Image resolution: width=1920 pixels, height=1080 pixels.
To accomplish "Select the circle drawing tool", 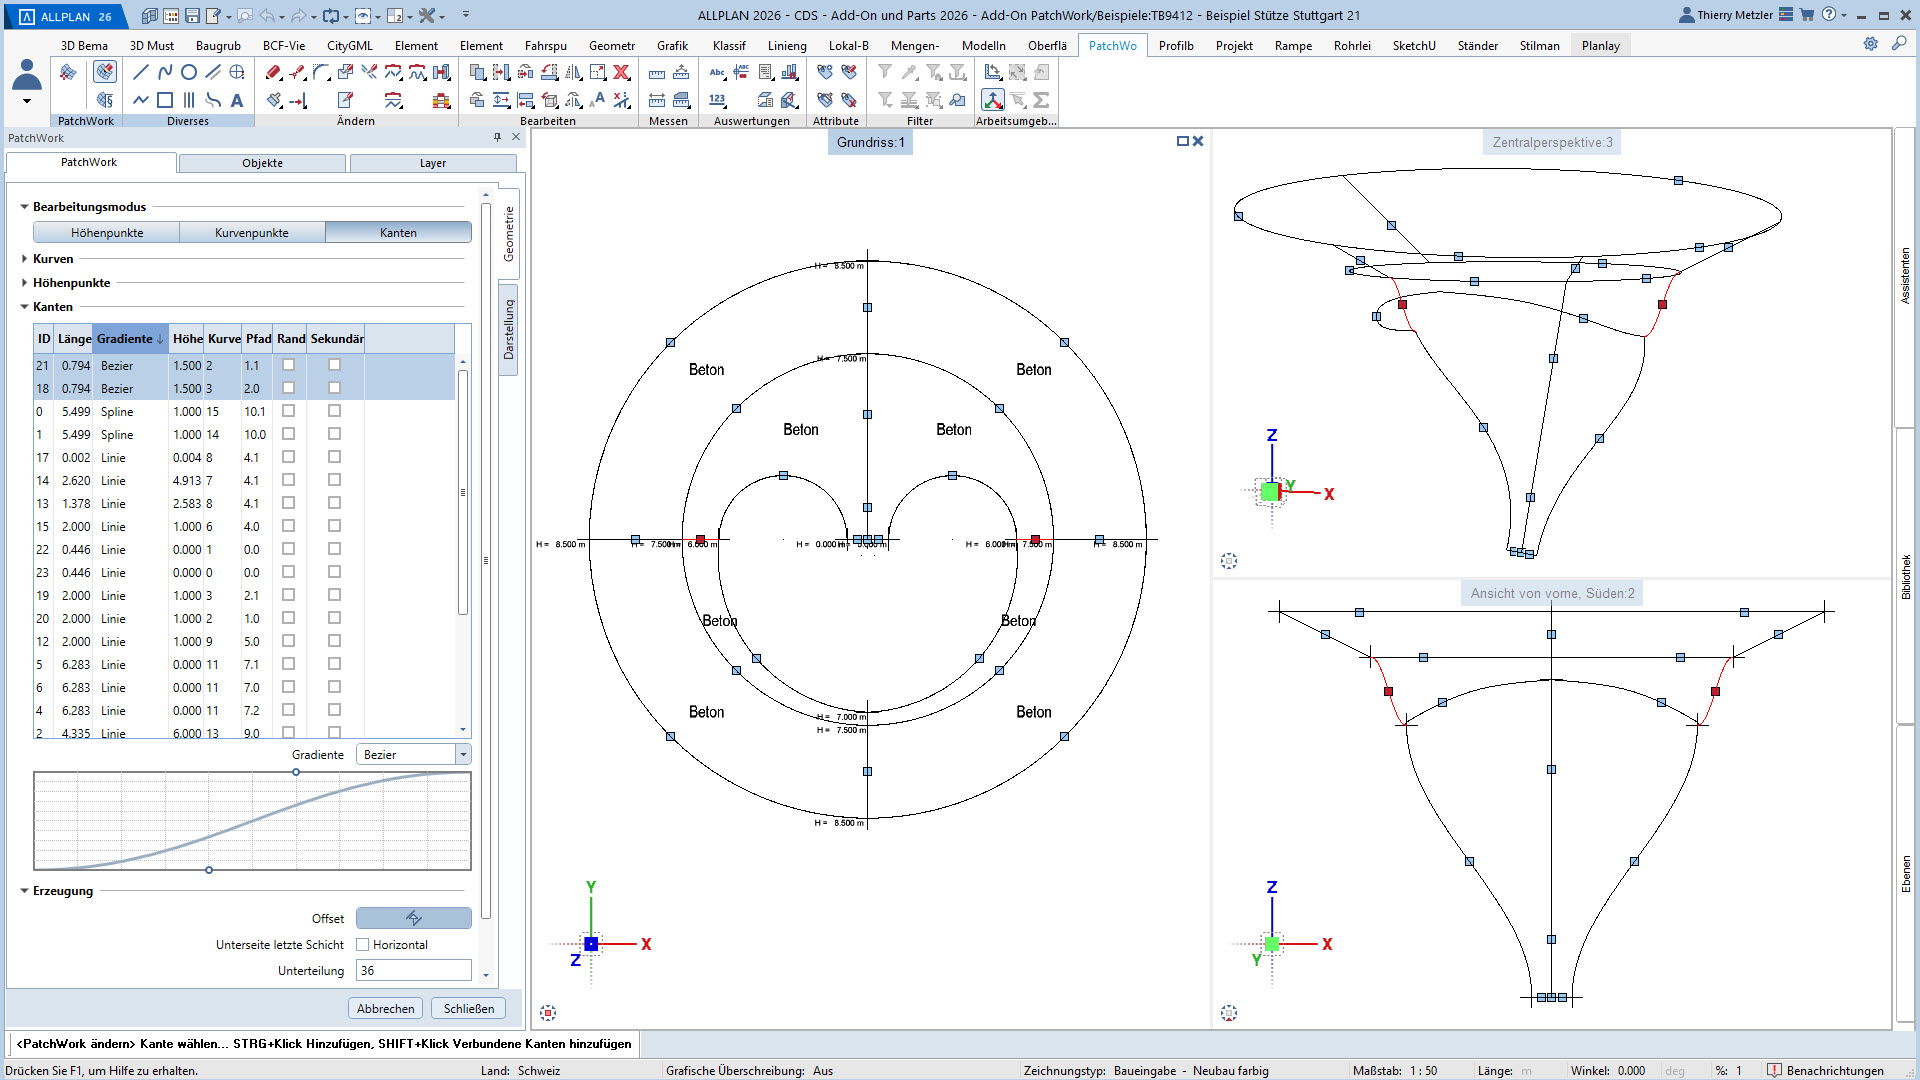I will tap(189, 72).
